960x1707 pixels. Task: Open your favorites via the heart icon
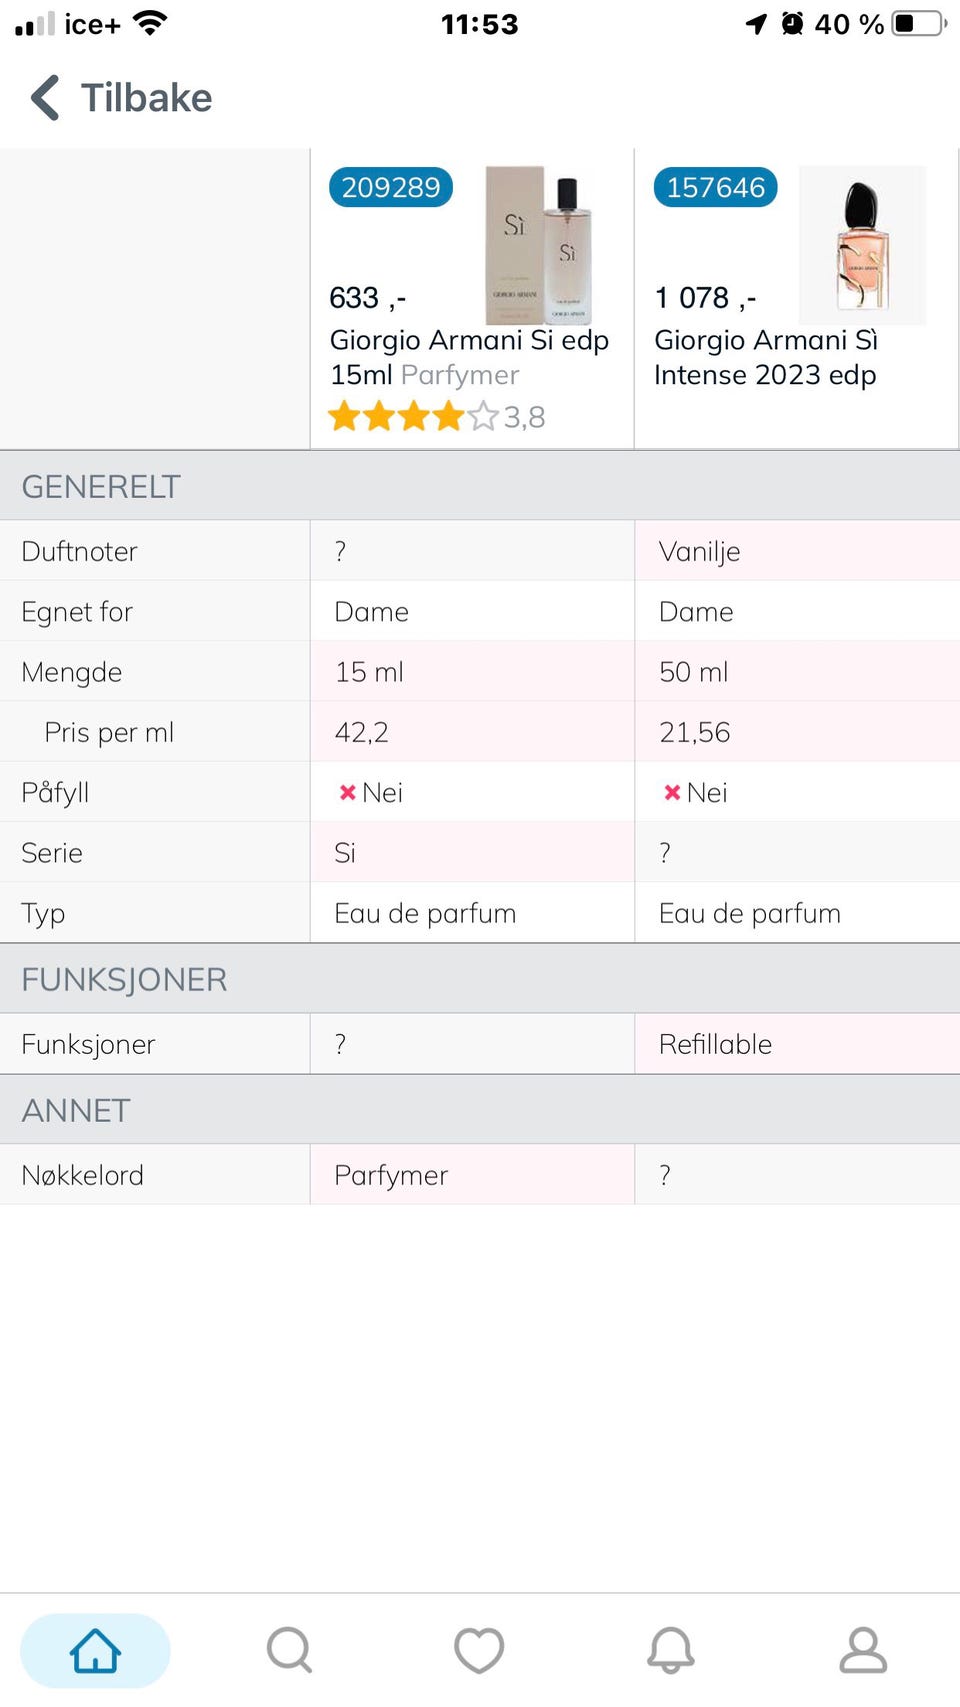480,1650
